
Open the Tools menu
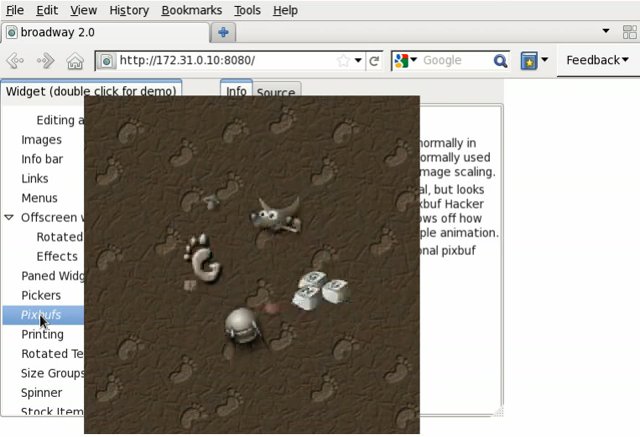tap(247, 10)
